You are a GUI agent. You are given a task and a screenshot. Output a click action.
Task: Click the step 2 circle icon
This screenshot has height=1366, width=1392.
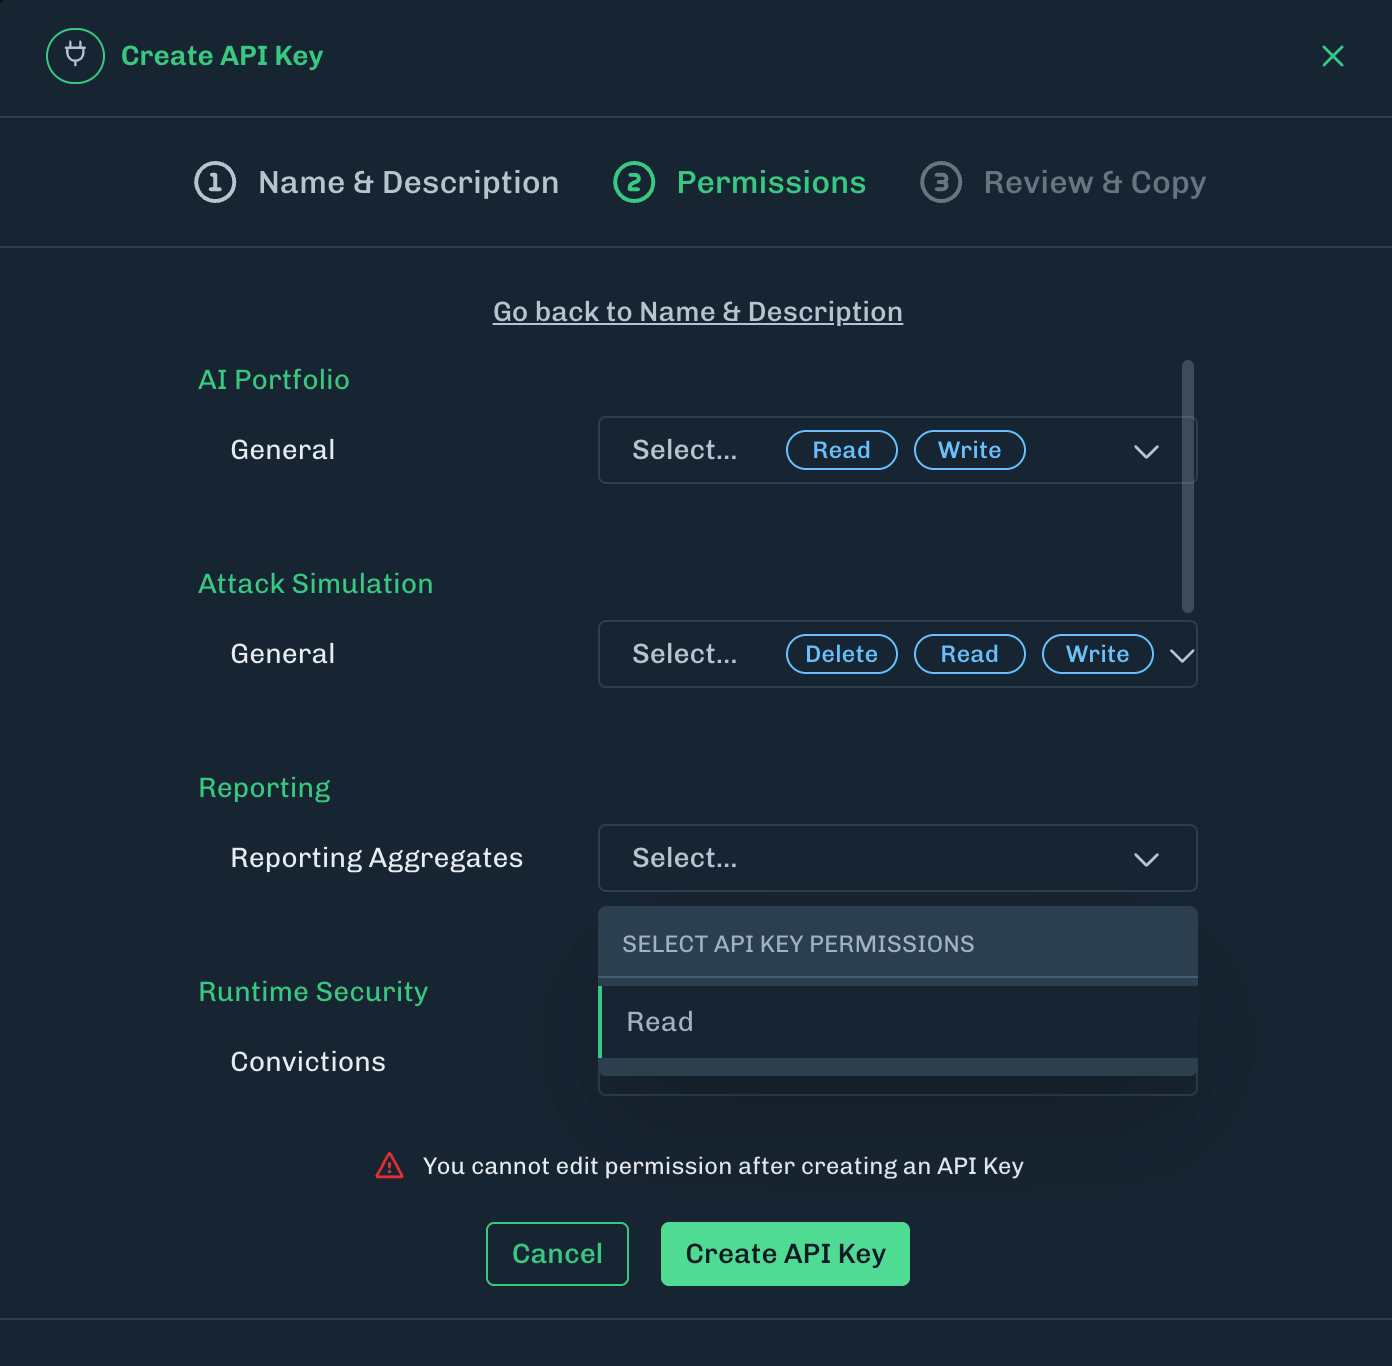634,182
